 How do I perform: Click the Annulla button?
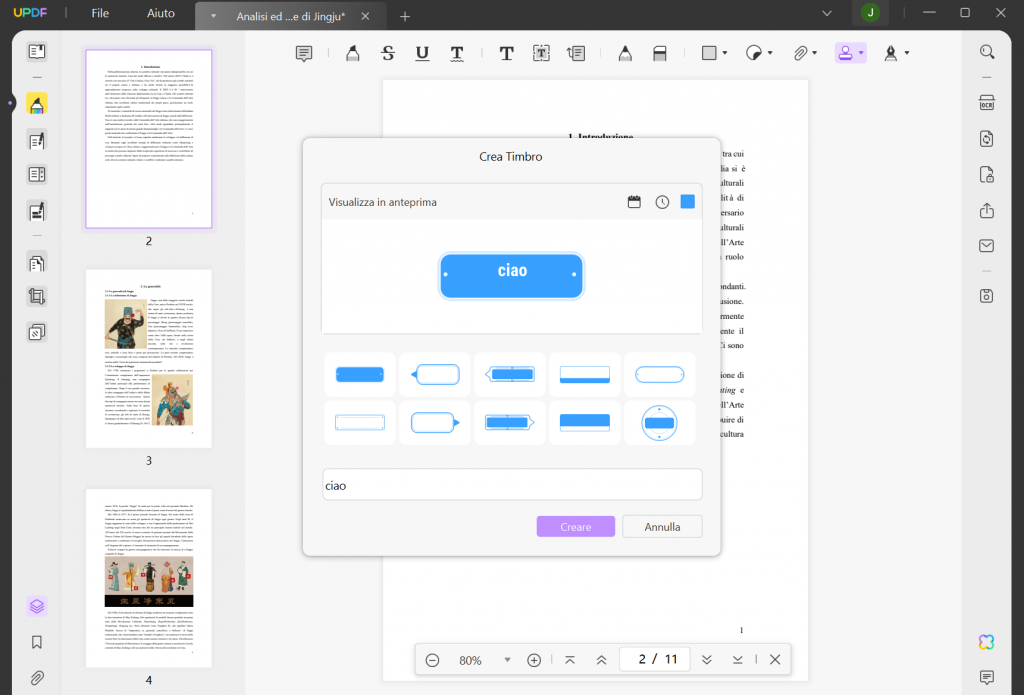point(662,526)
